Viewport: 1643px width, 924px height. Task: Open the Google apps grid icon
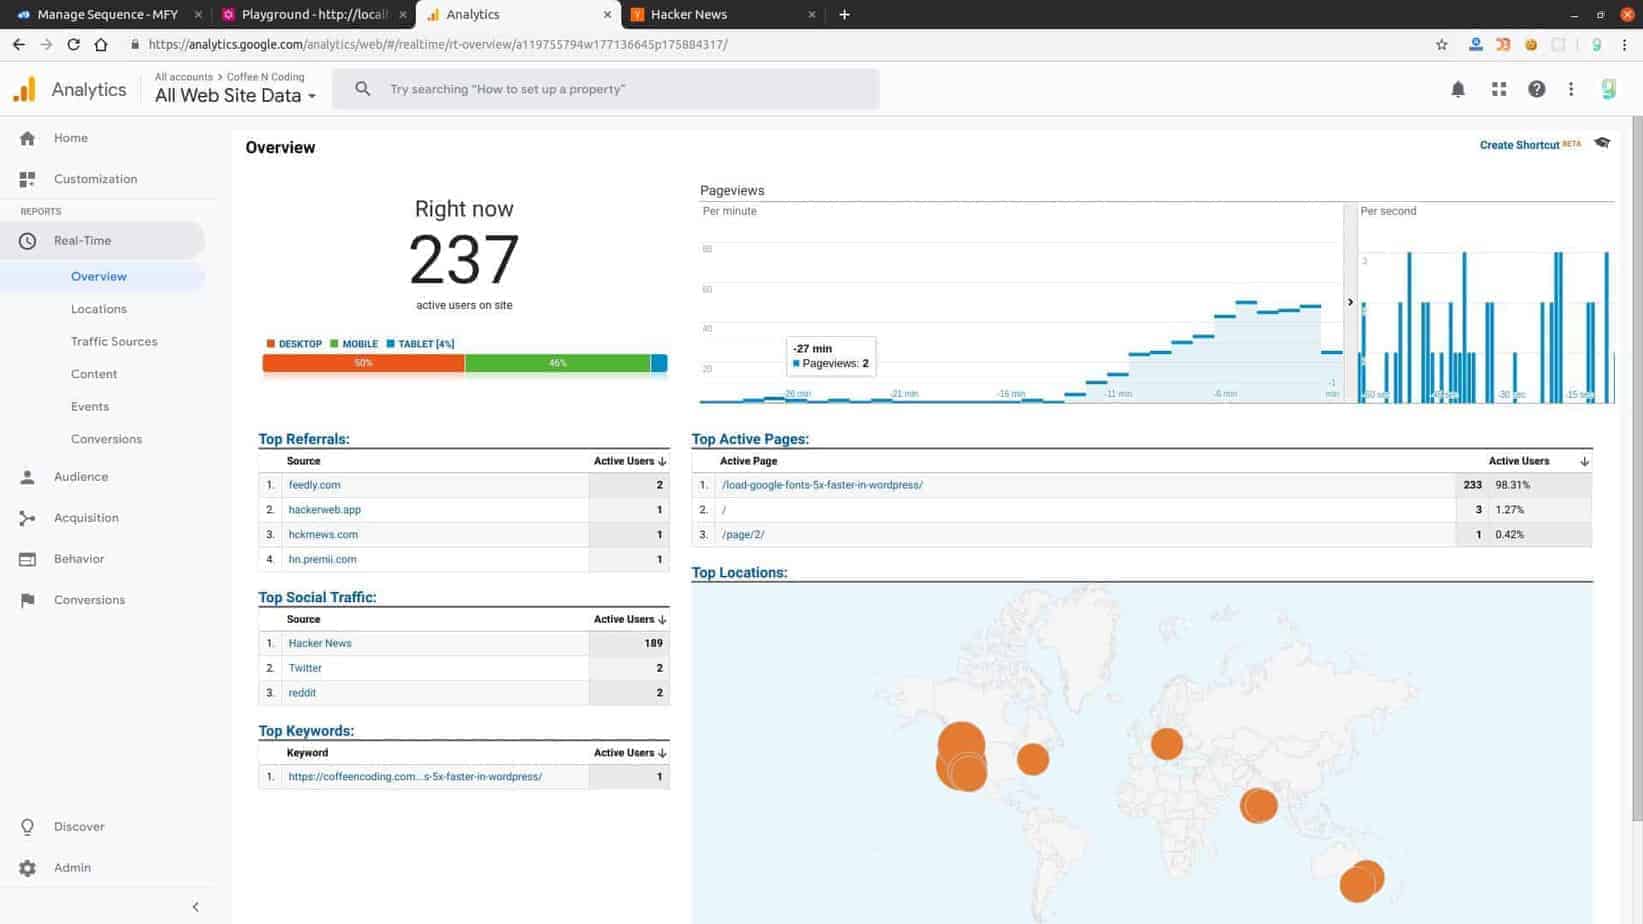click(x=1498, y=89)
